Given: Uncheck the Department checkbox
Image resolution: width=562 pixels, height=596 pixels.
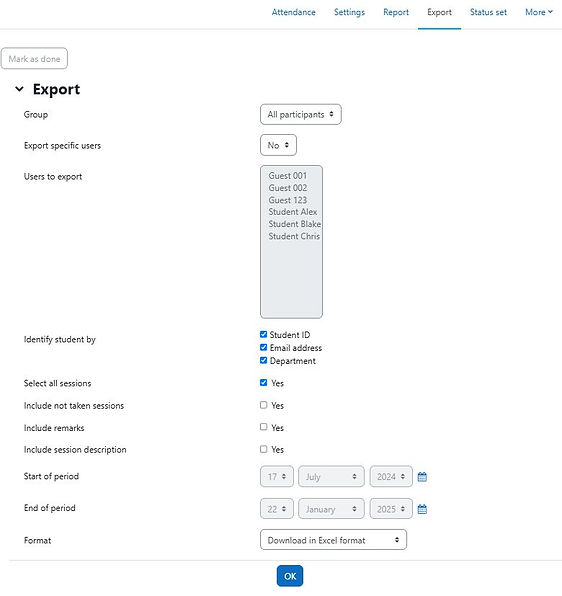Looking at the screenshot, I should [x=263, y=360].
